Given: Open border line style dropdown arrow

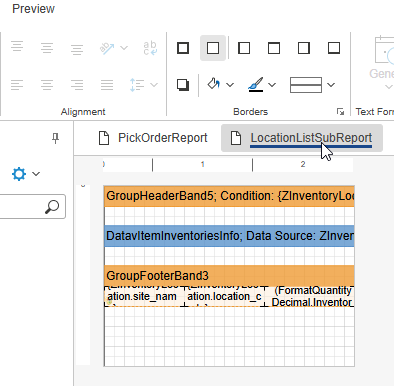Looking at the screenshot, I should (x=331, y=85).
